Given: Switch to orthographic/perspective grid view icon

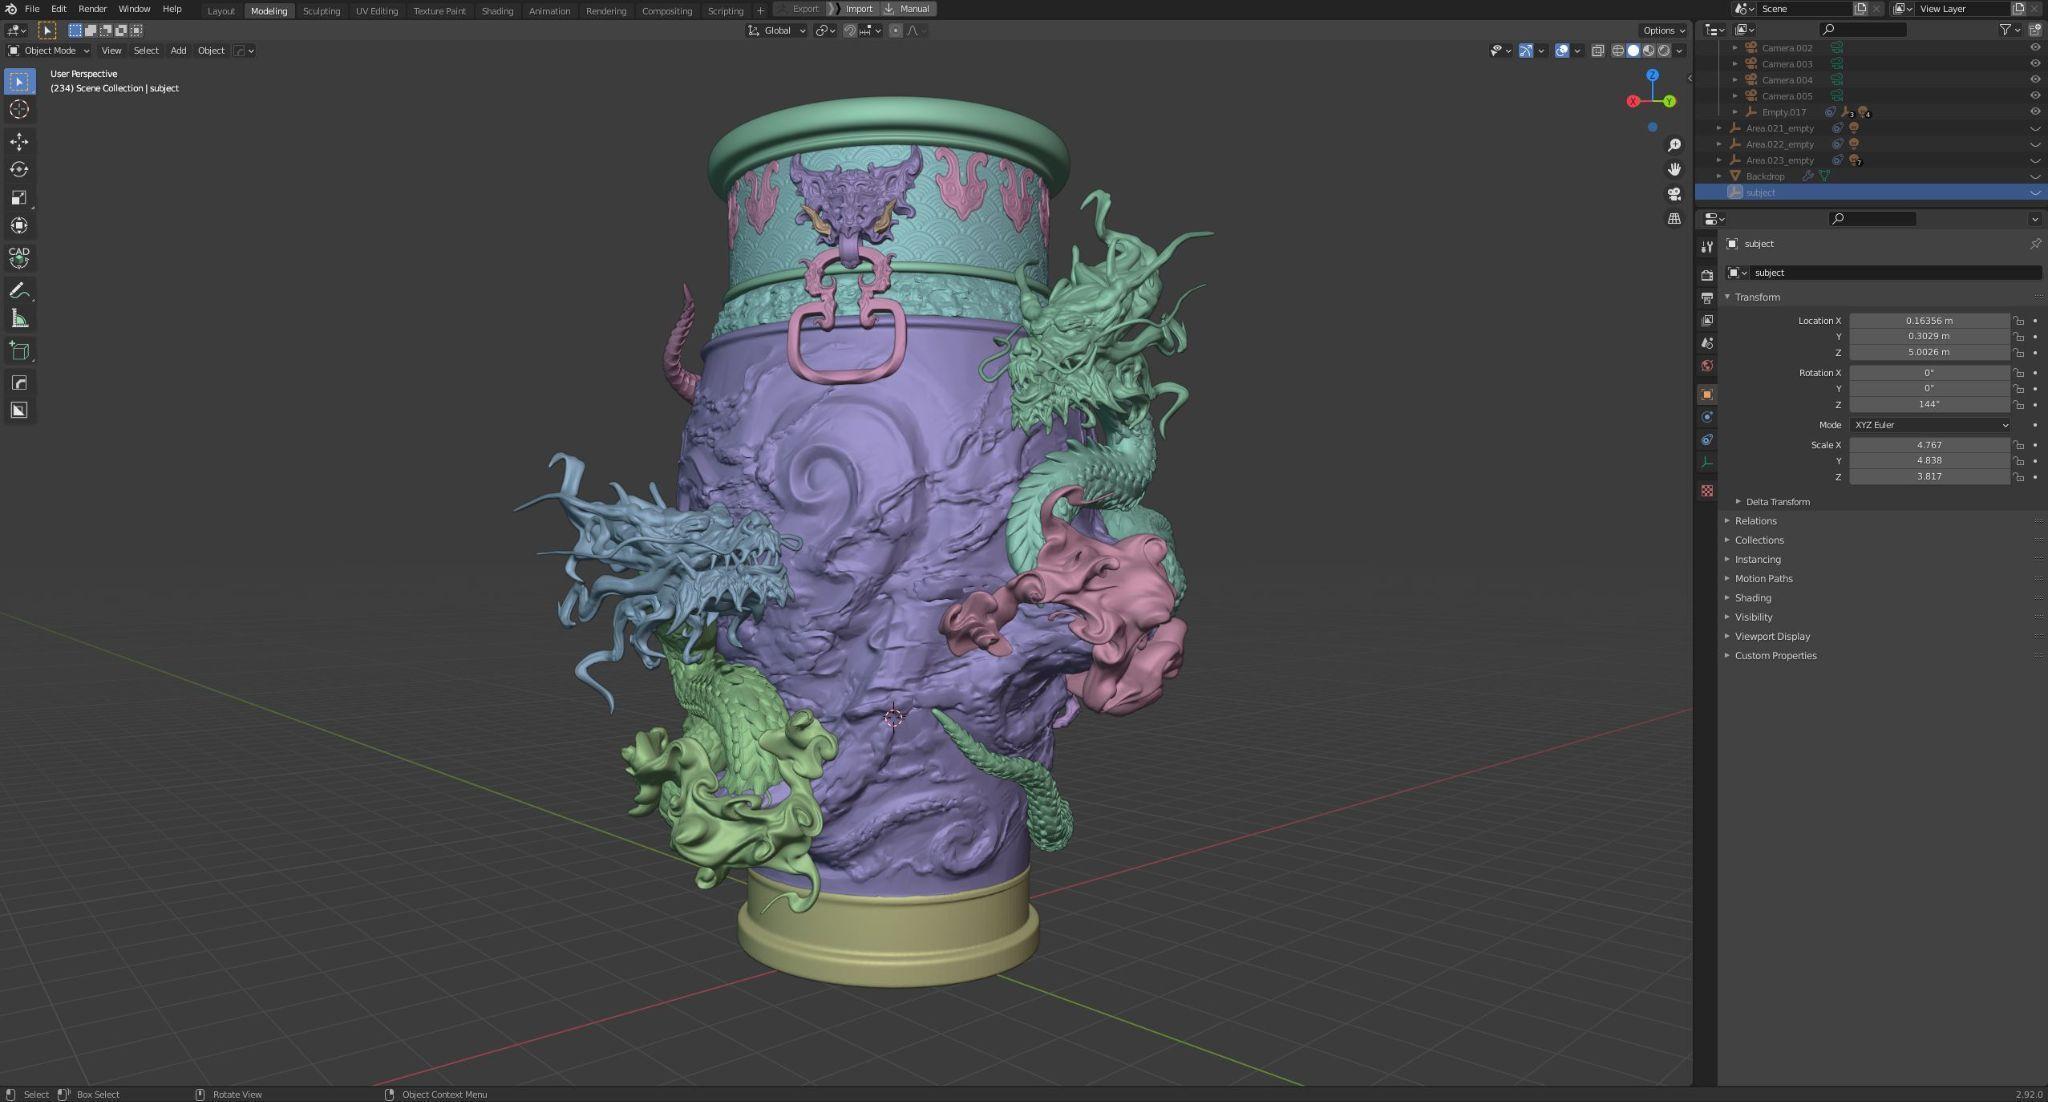Looking at the screenshot, I should pyautogui.click(x=1674, y=218).
